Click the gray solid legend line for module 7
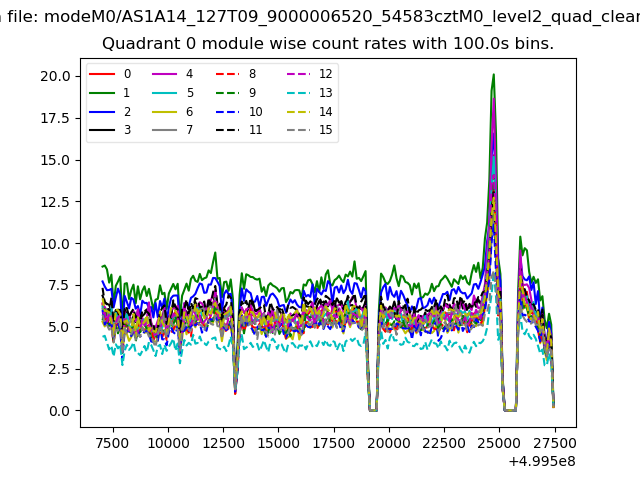The image size is (640, 480). [x=165, y=131]
